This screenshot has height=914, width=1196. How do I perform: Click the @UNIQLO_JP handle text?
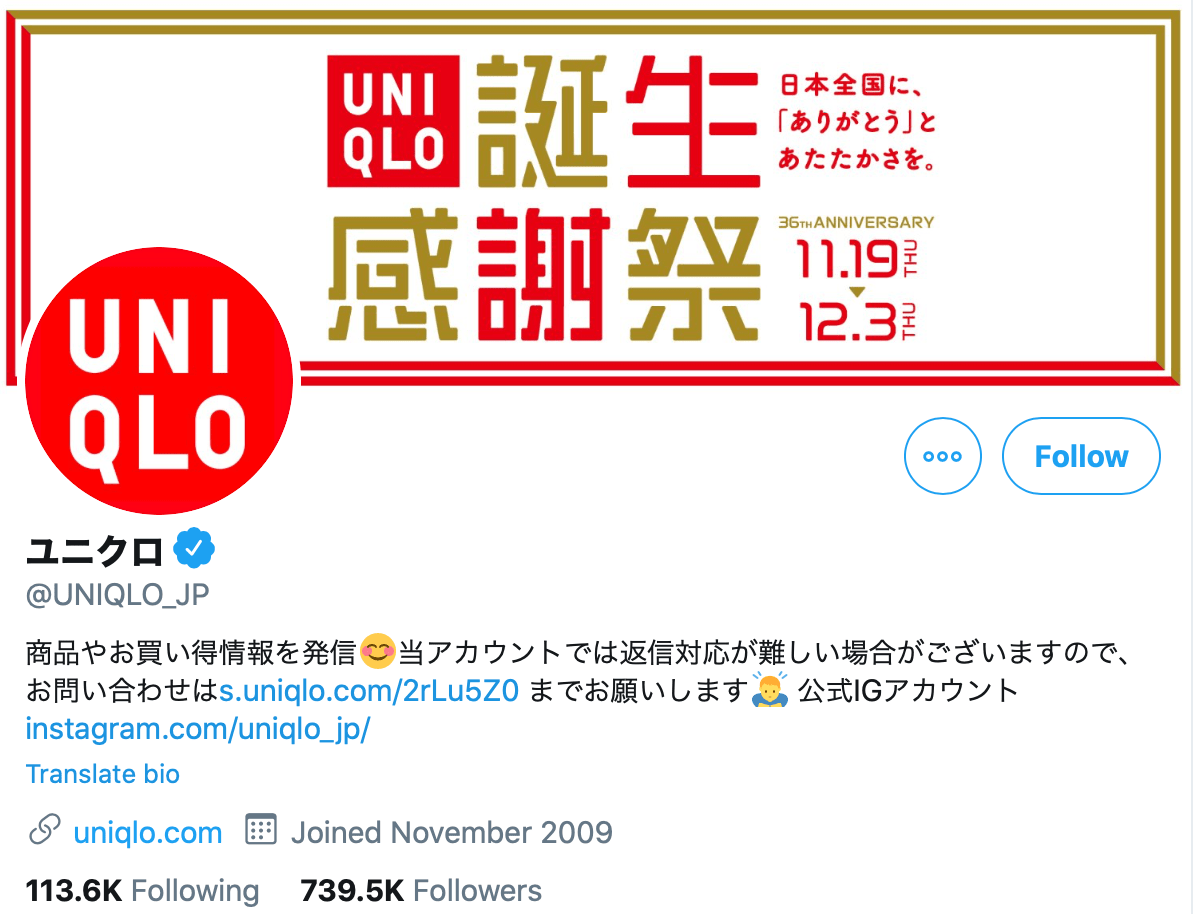(117, 594)
